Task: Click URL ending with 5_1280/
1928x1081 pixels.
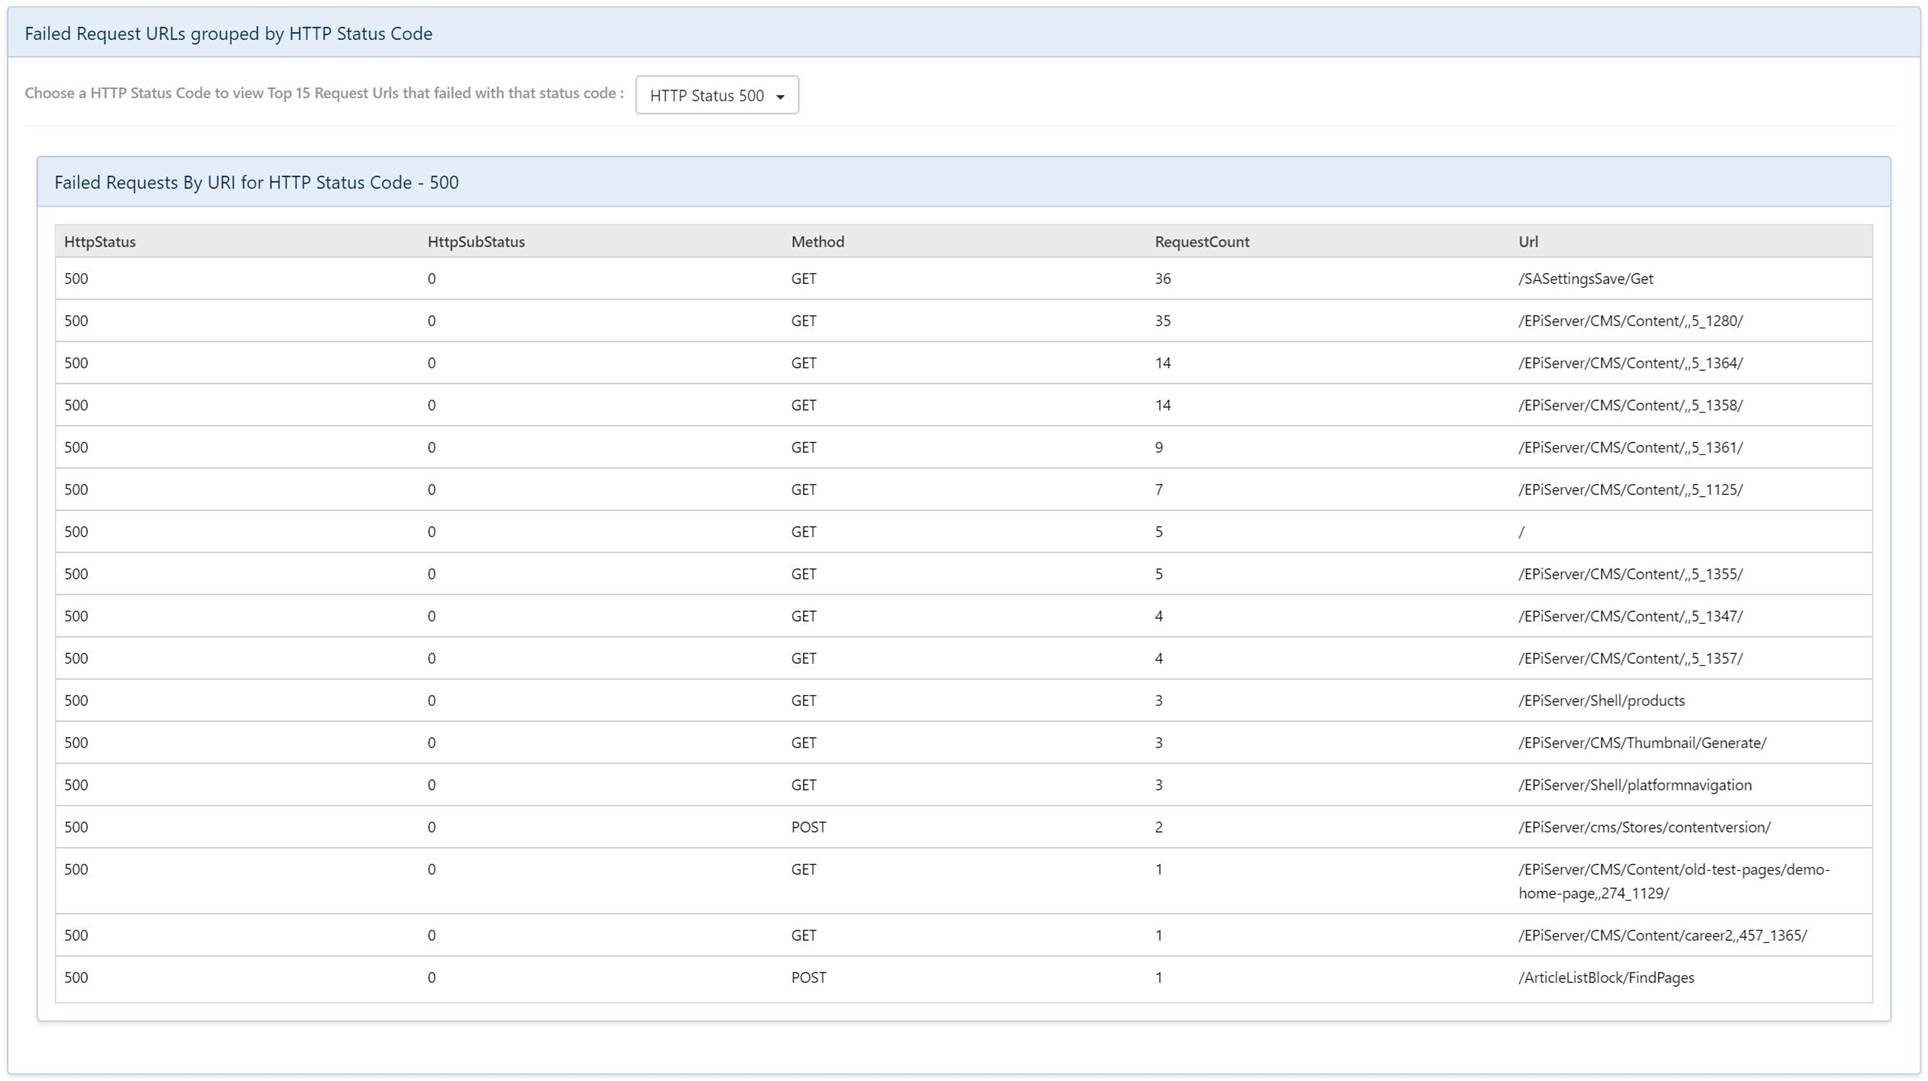Action: pyautogui.click(x=1630, y=321)
